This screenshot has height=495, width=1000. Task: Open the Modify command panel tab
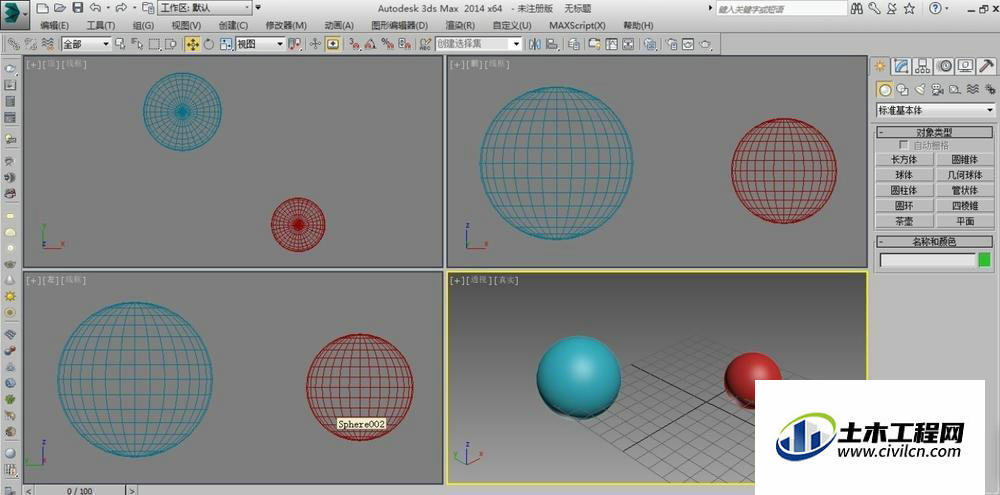coord(901,66)
